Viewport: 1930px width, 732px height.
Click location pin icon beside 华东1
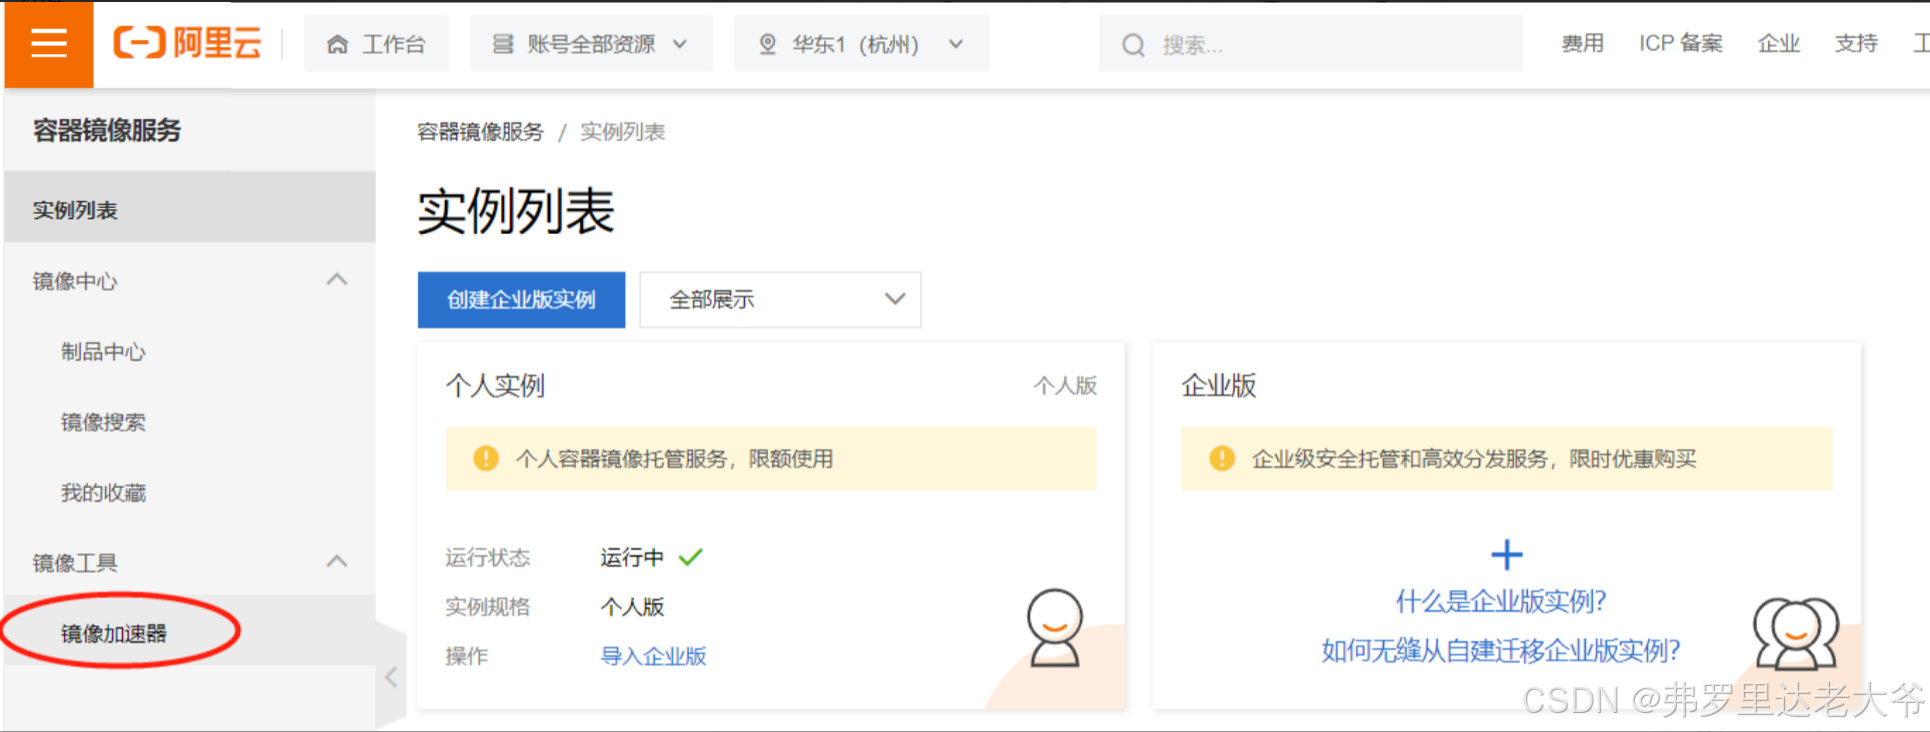tap(767, 44)
